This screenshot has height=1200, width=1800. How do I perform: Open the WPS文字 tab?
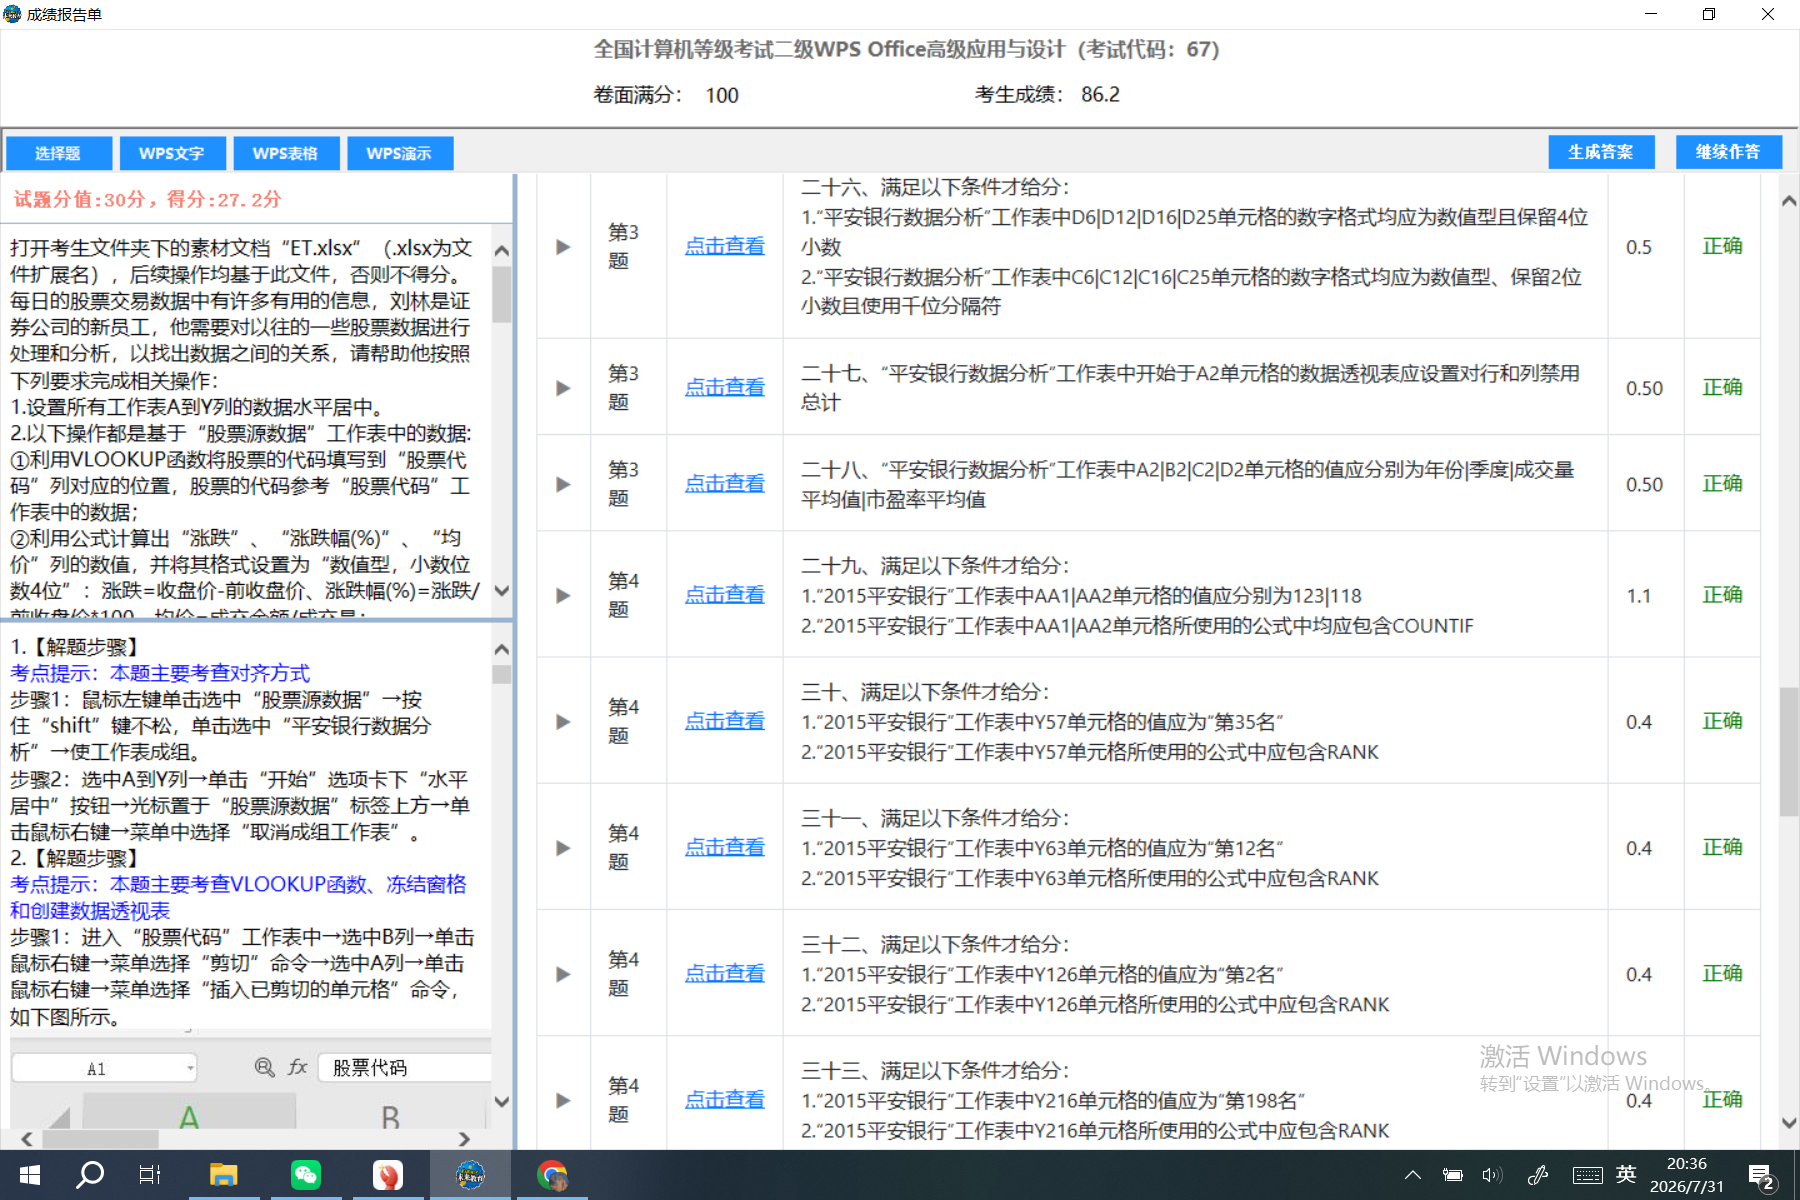172,153
